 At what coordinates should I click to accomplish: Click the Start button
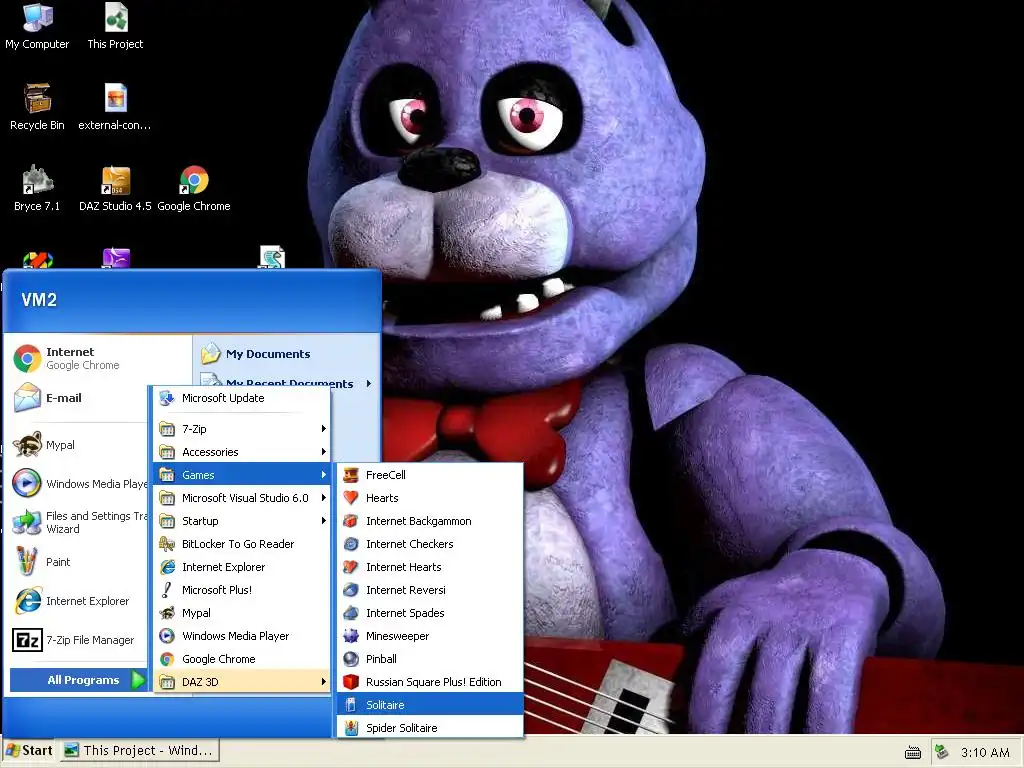pos(29,751)
